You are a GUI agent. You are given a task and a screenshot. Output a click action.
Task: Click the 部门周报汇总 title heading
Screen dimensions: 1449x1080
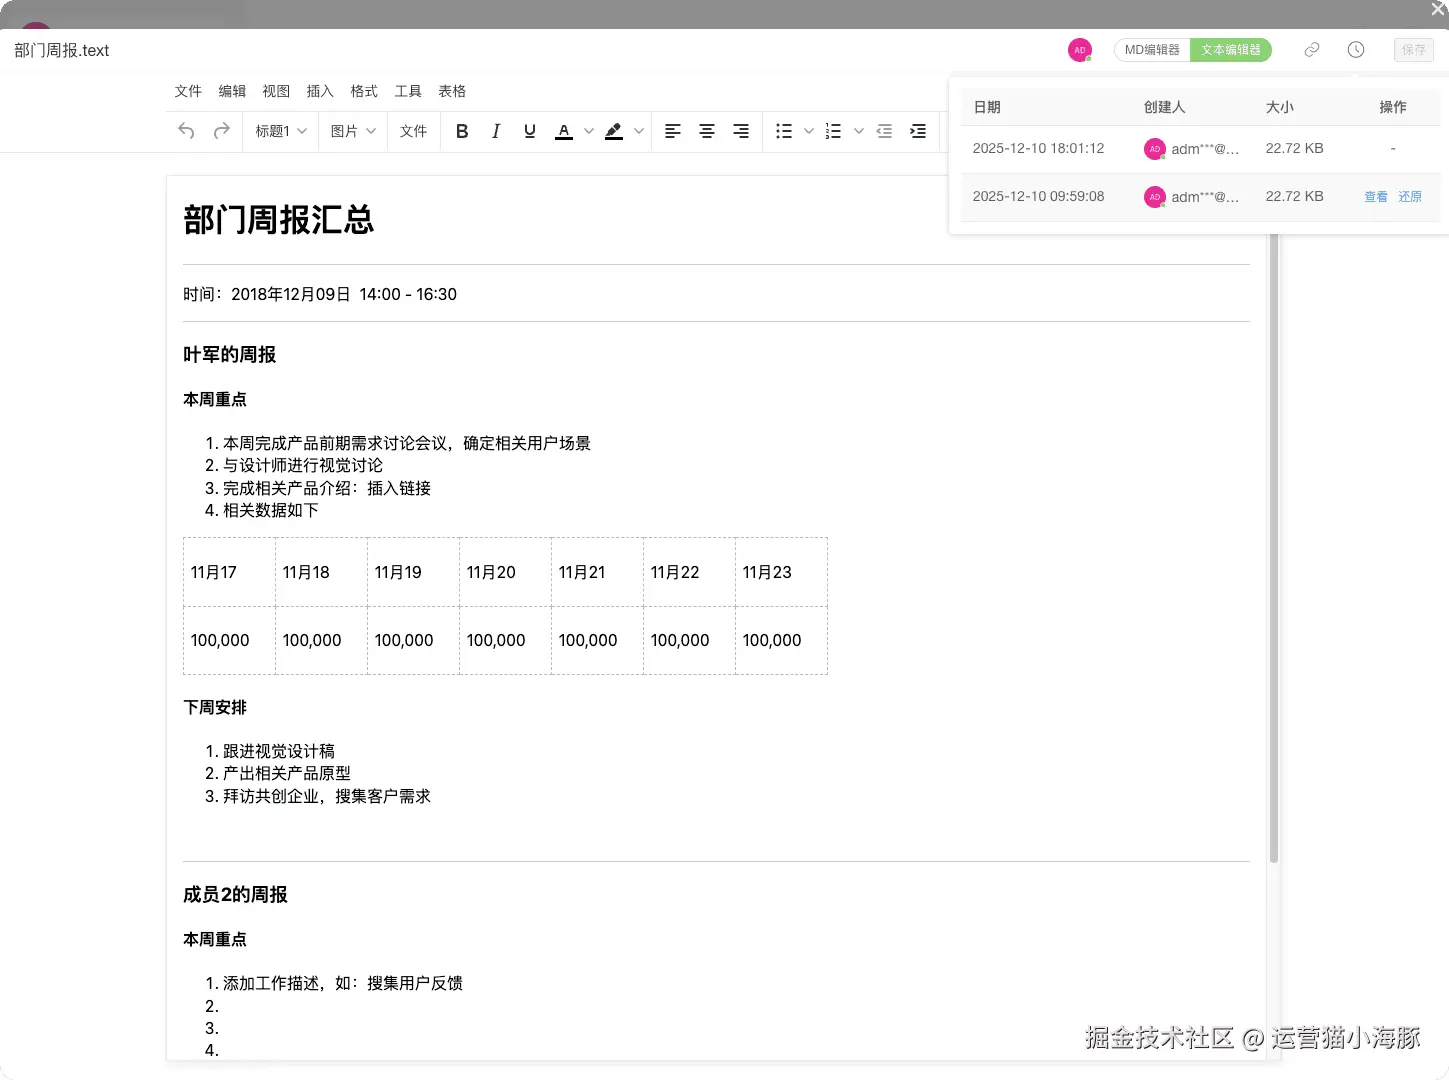[279, 219]
